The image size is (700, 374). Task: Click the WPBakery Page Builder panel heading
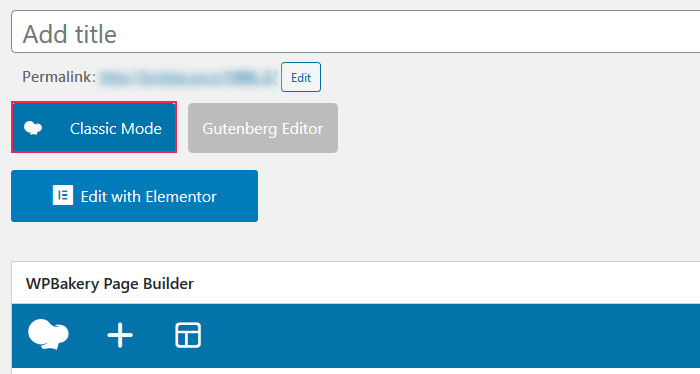click(110, 284)
